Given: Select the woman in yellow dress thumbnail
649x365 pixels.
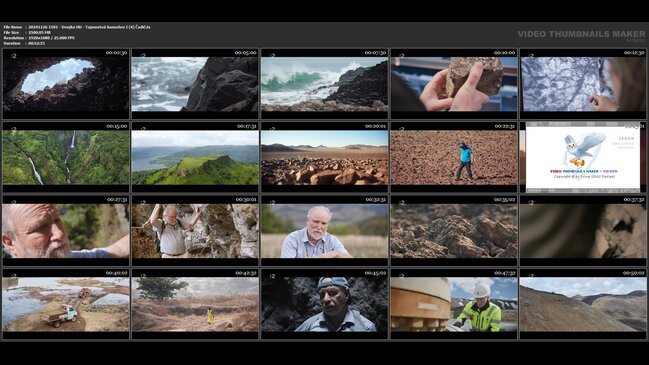Looking at the screenshot, I should 195,304.
